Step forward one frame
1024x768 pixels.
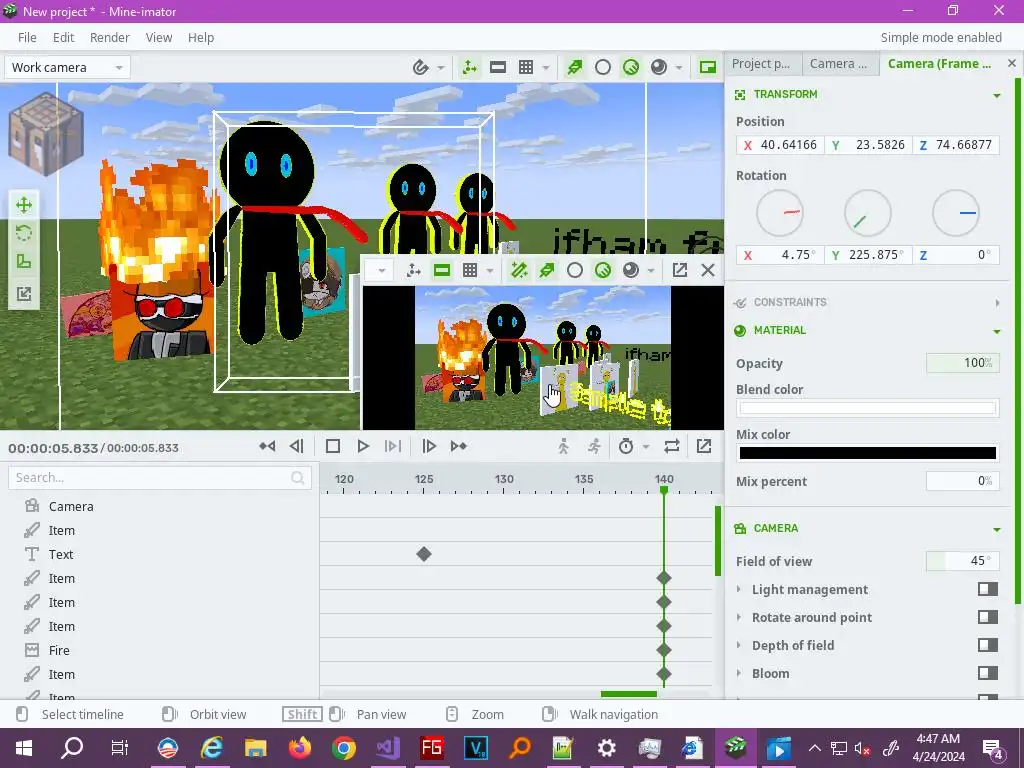pos(429,446)
